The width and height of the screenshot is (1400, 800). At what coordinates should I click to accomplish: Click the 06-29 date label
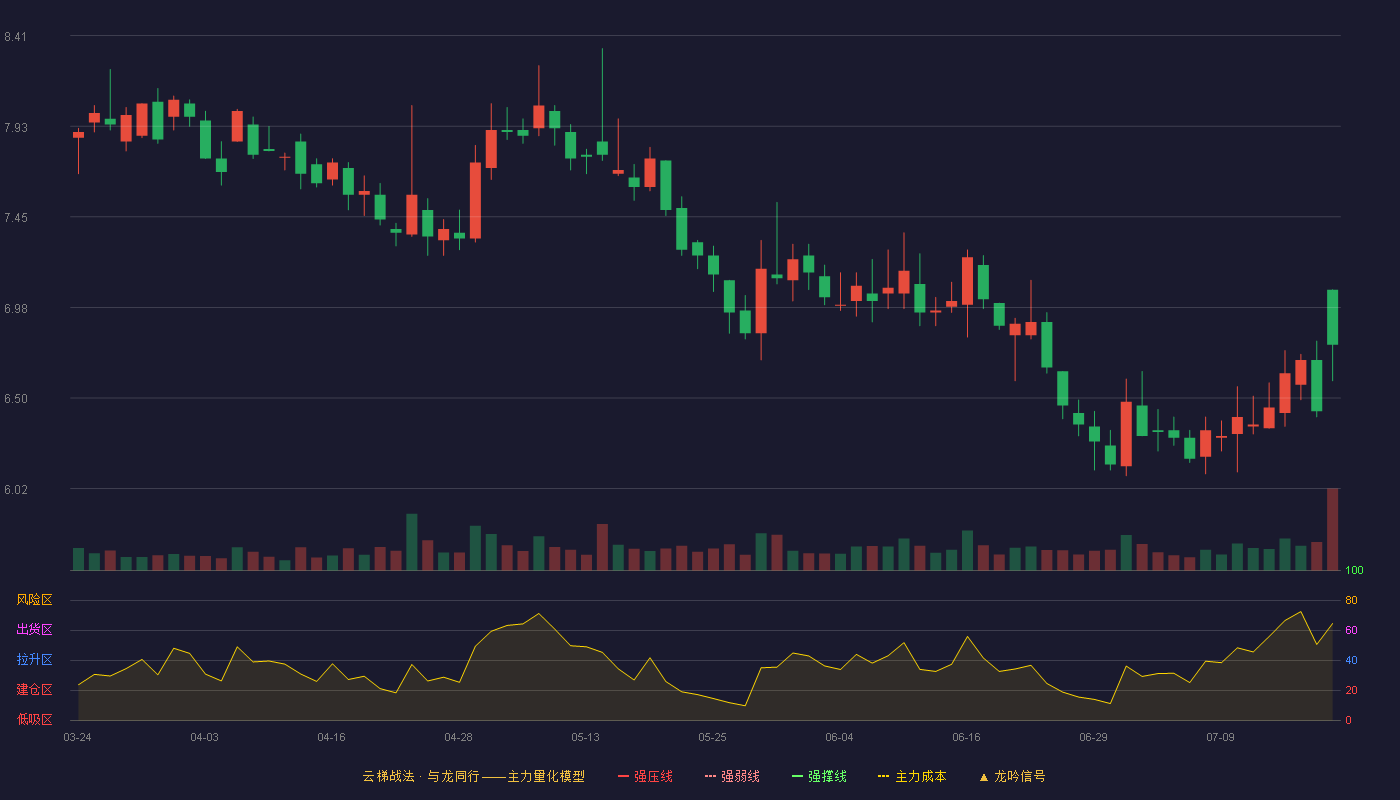point(1094,737)
